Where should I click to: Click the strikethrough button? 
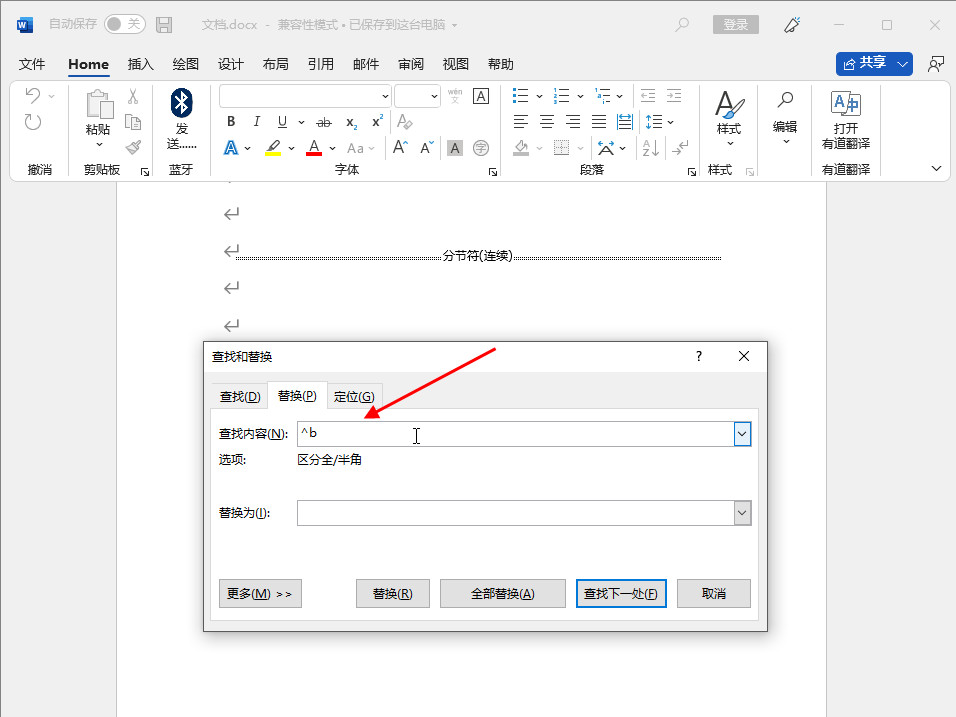tap(323, 122)
